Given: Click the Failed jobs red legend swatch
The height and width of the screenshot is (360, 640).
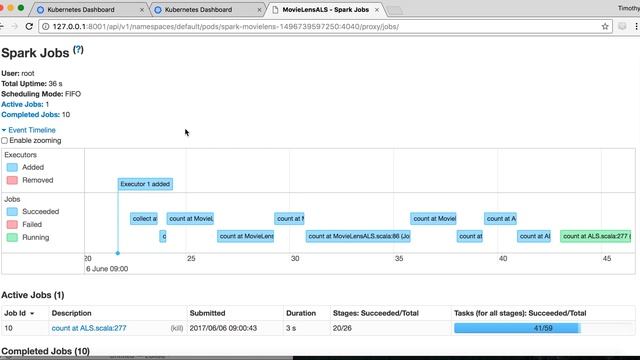Looking at the screenshot, I should click(x=12, y=224).
